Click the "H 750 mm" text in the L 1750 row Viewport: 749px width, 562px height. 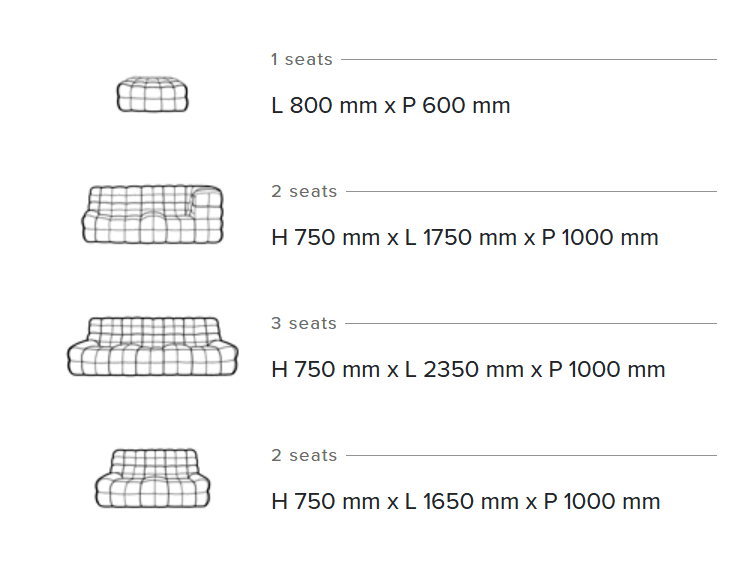pyautogui.click(x=325, y=238)
